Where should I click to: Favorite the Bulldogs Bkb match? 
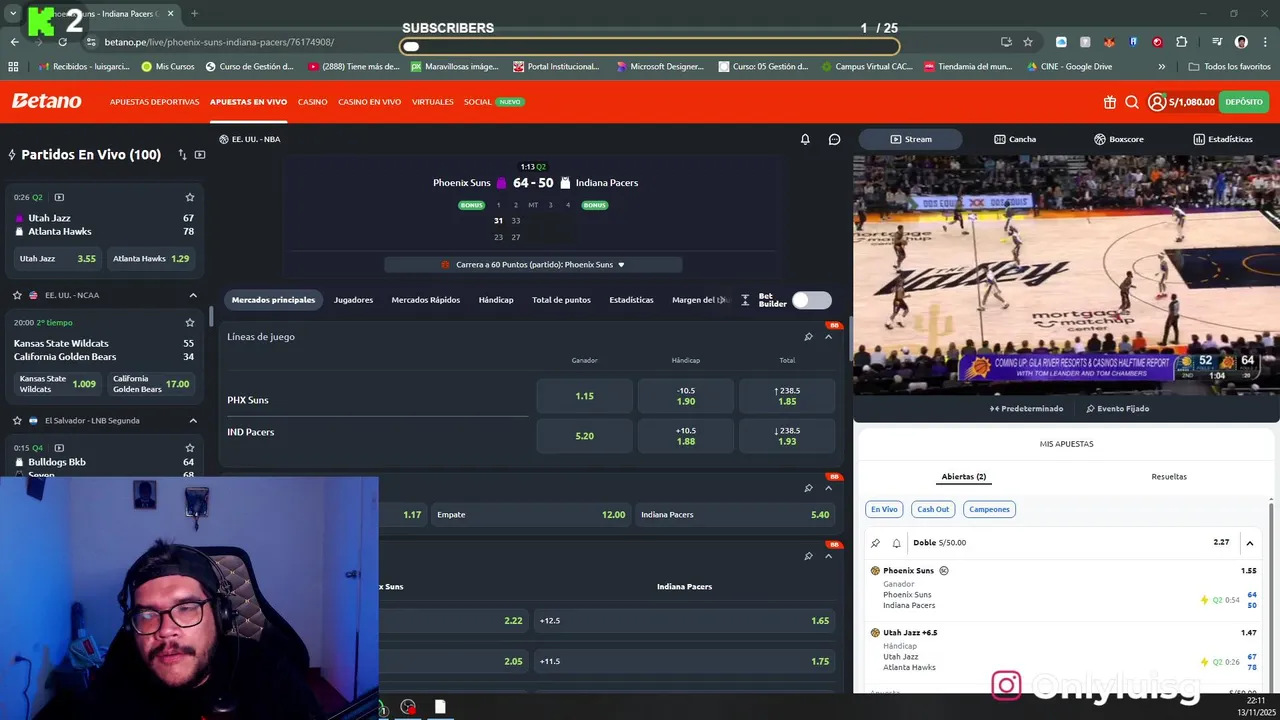point(190,448)
